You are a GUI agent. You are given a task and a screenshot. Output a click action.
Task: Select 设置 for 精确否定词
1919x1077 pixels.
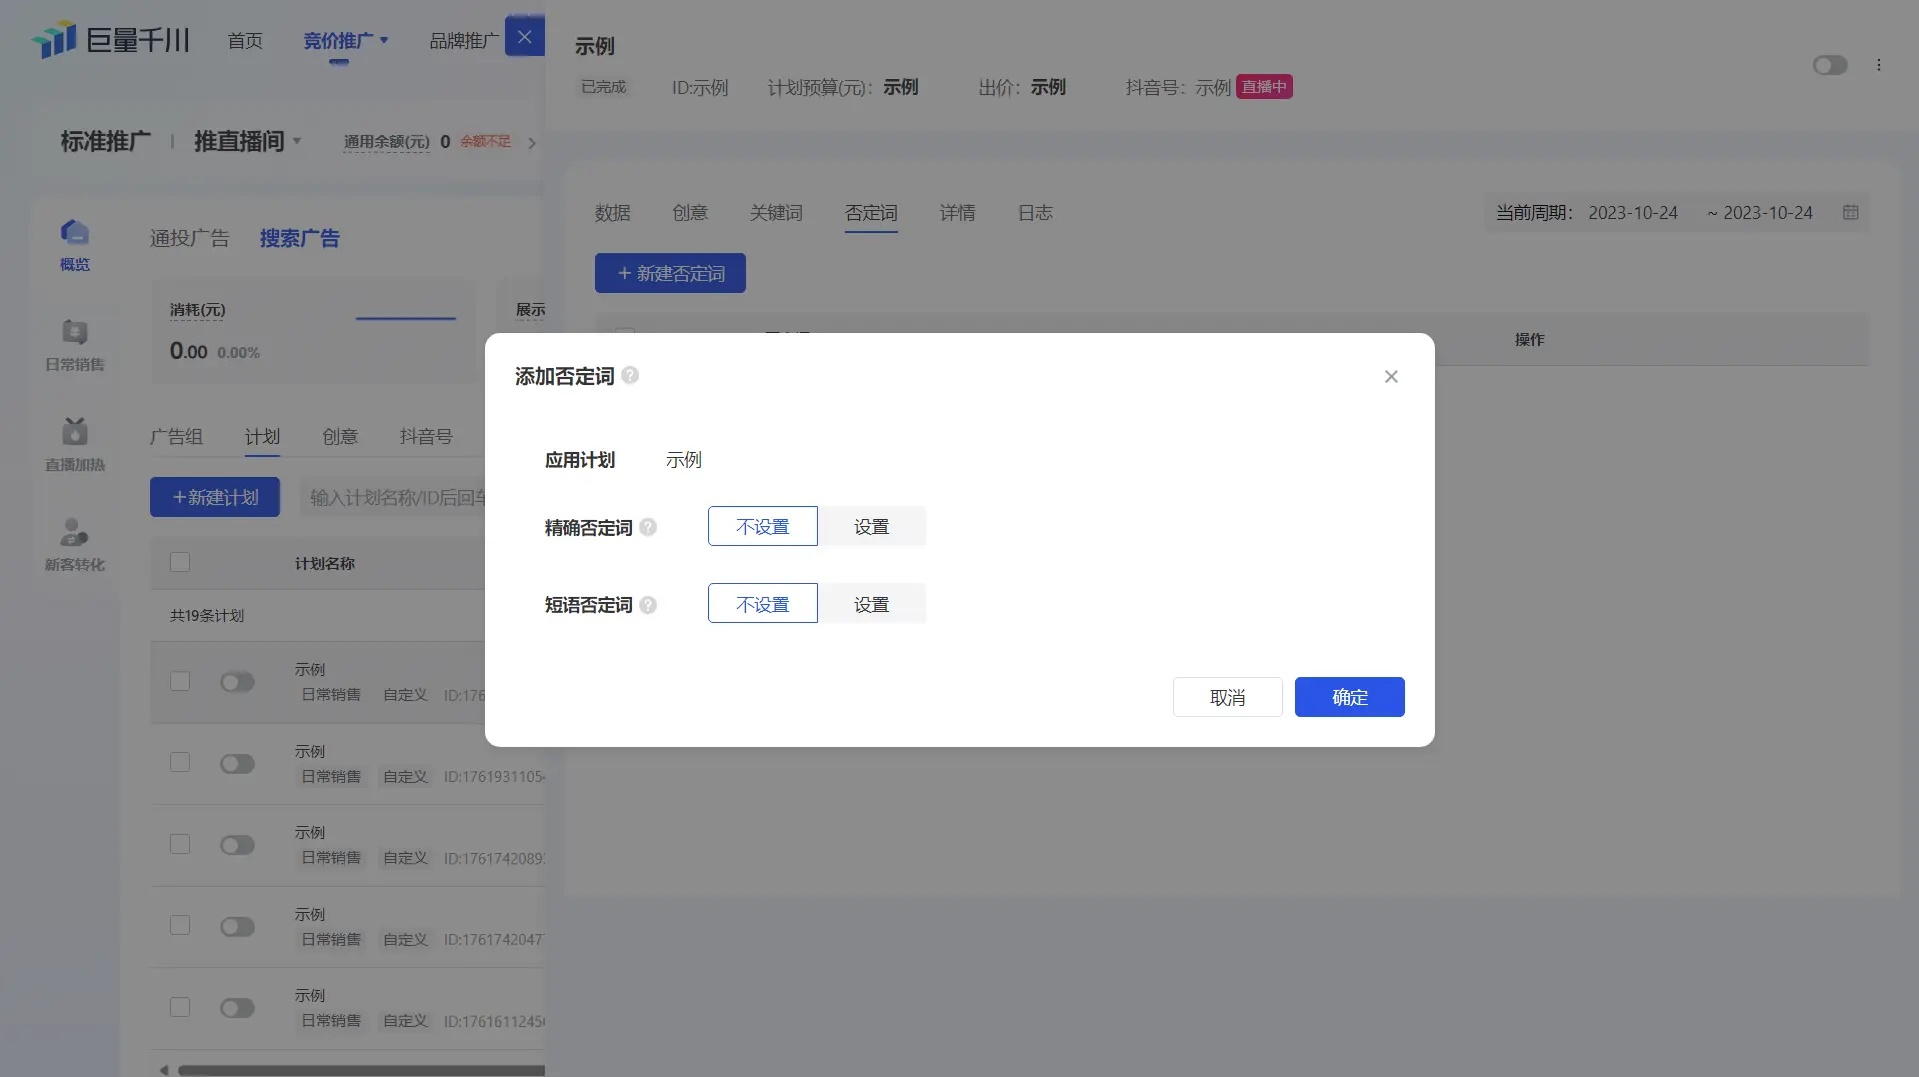pyautogui.click(x=871, y=527)
